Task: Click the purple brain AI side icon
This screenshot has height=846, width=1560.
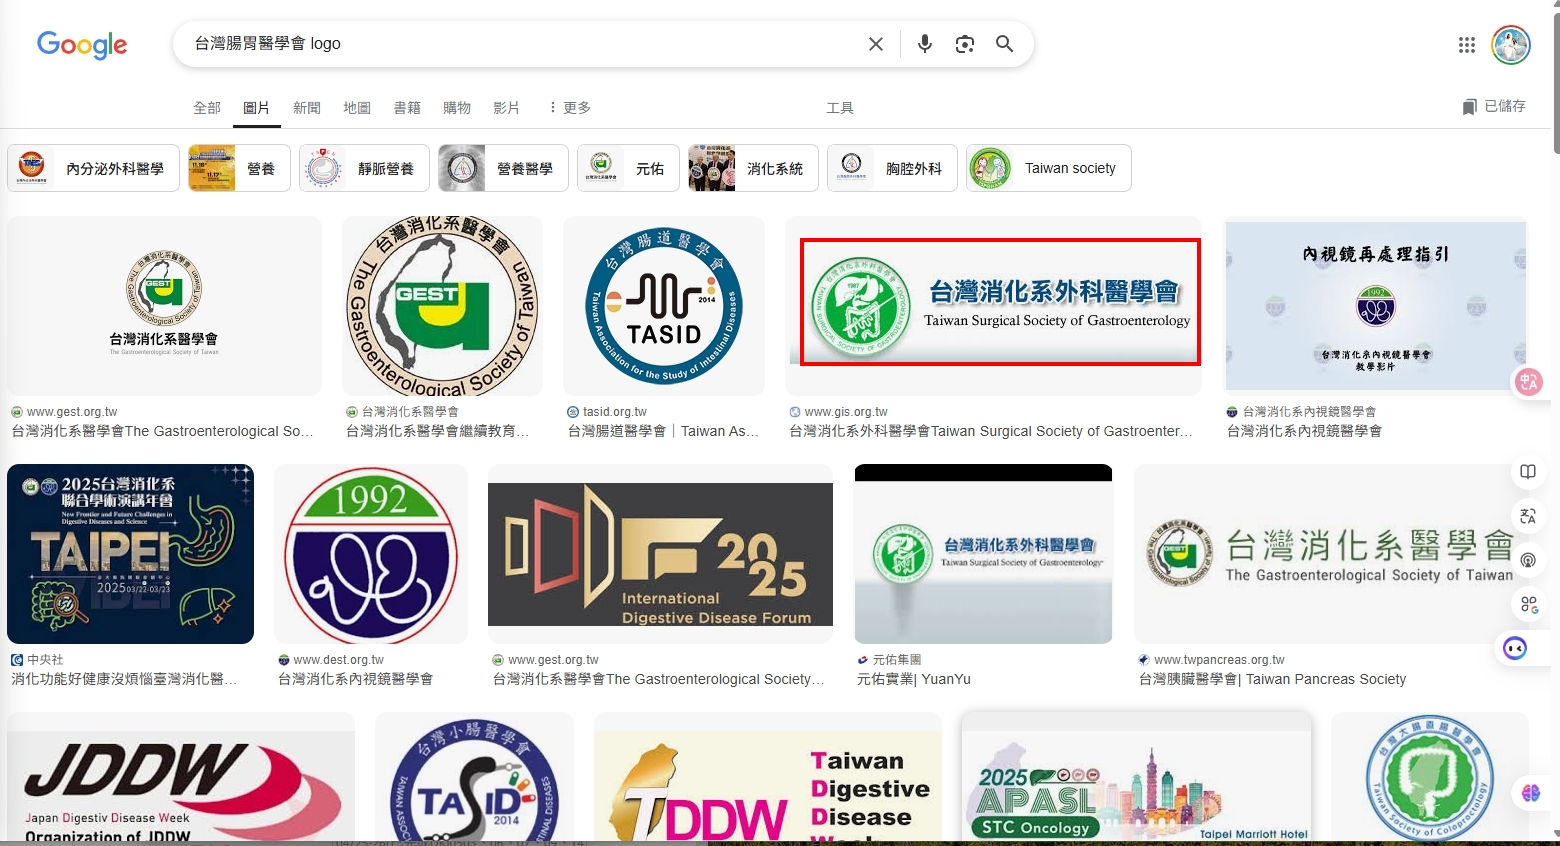Action: pos(1531,793)
